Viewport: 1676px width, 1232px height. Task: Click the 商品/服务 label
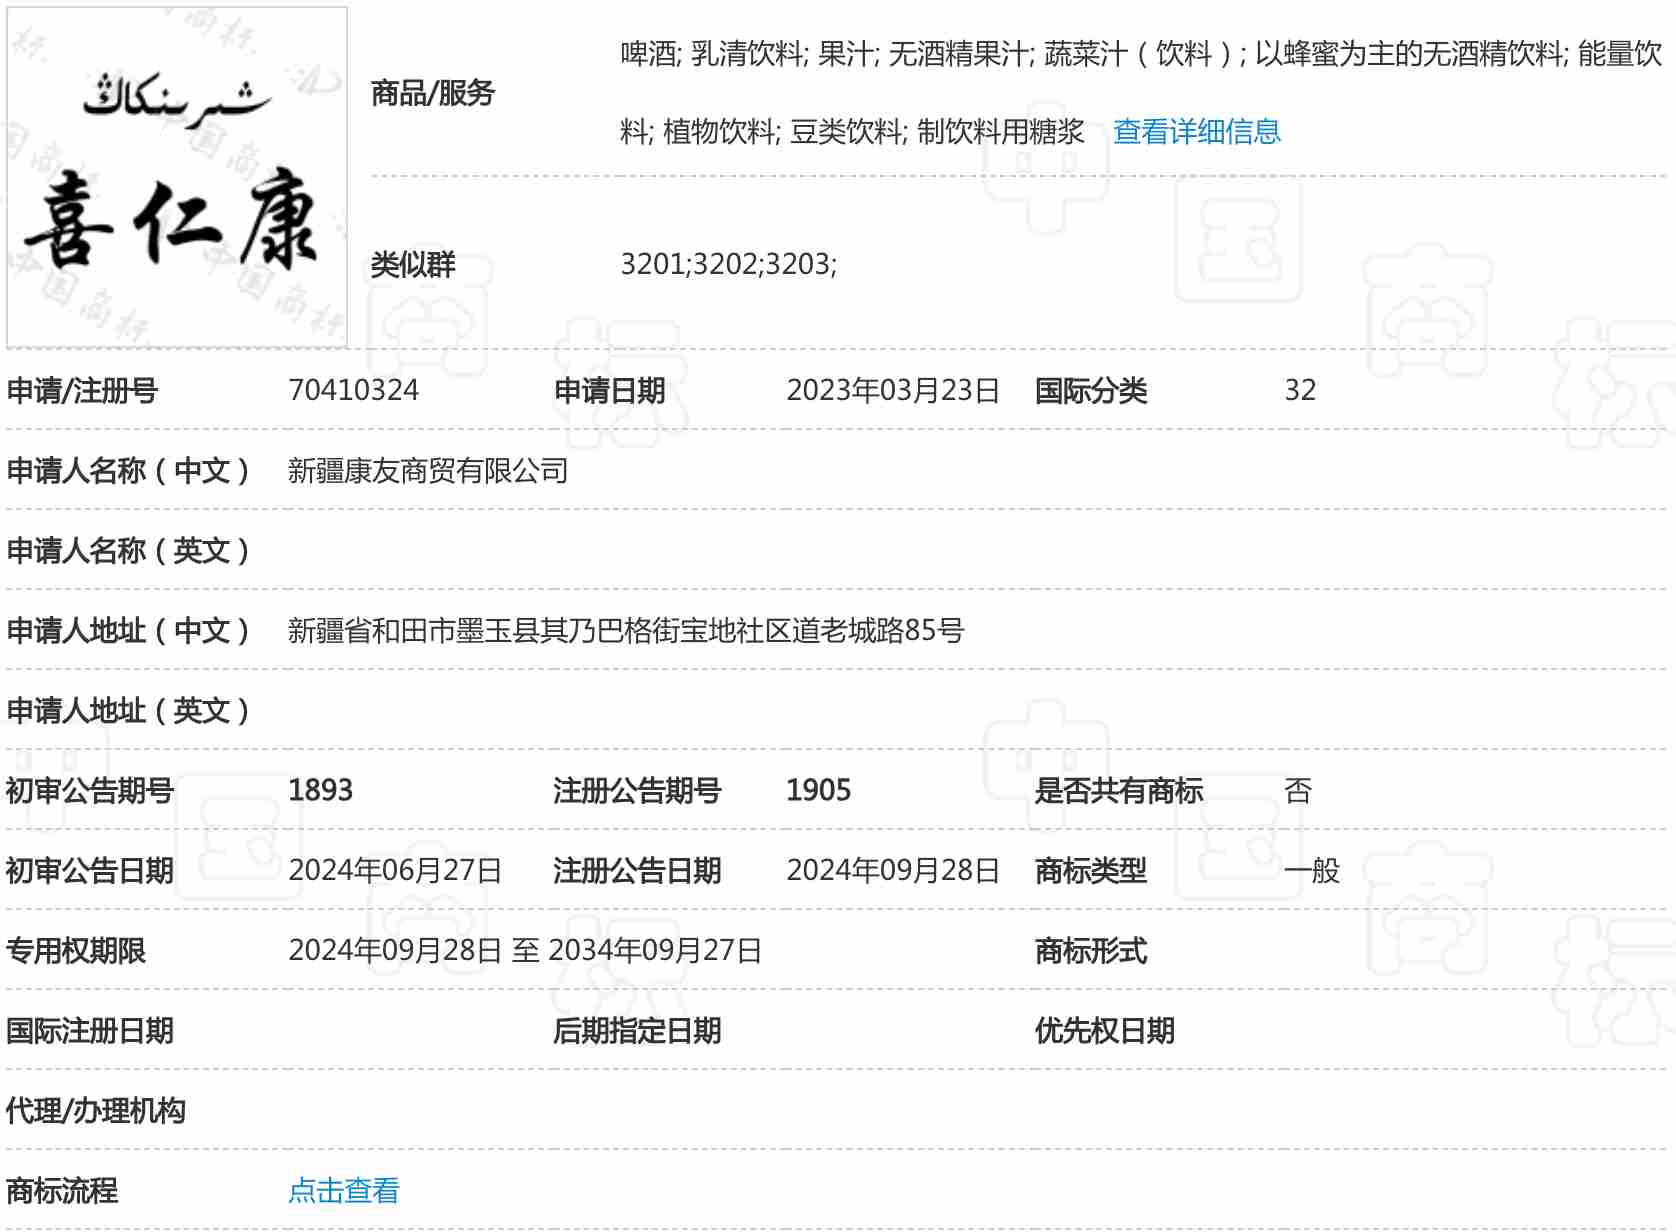click(x=432, y=93)
